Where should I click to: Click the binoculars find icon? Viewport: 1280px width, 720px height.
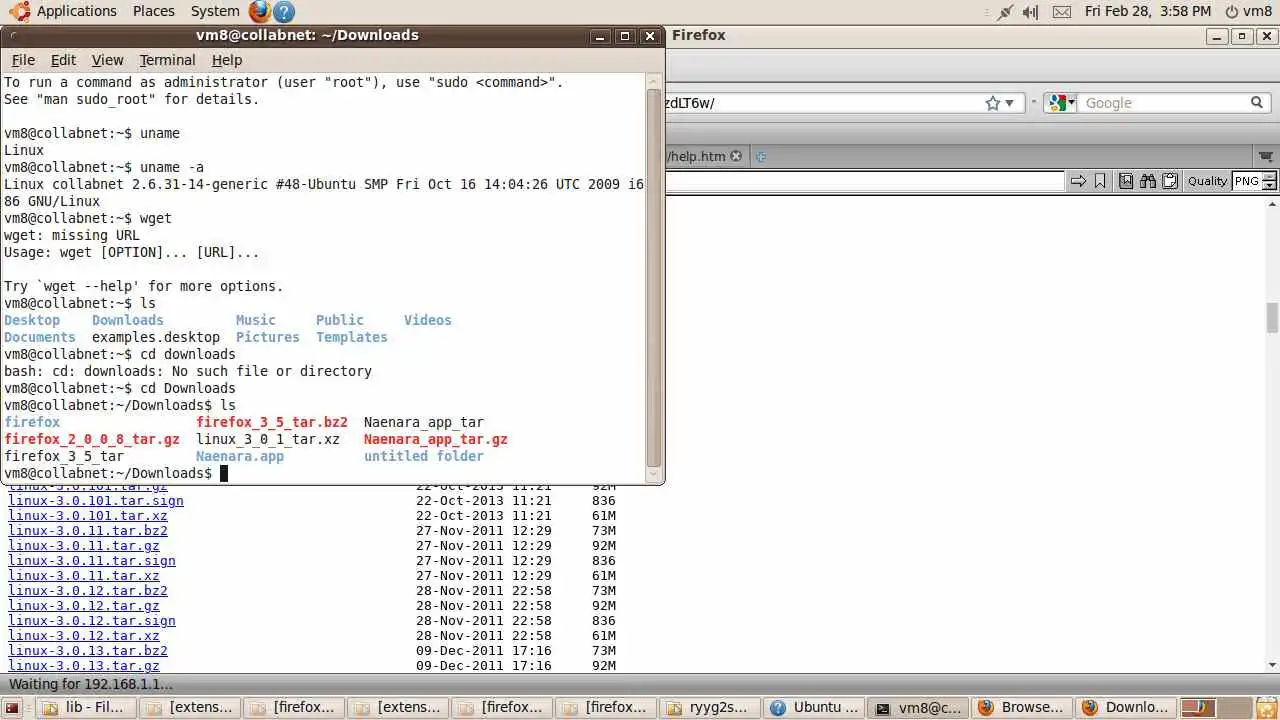[x=1147, y=181]
